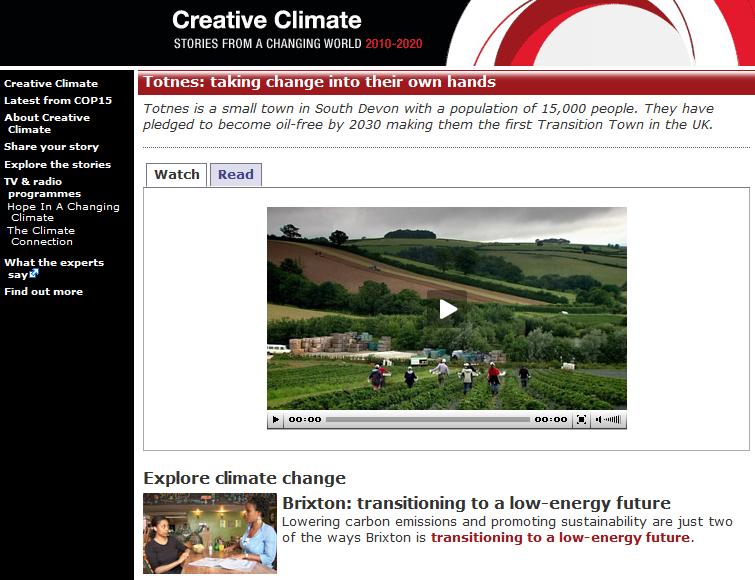This screenshot has height=580, width=755.
Task: Click total duration 00:00 at player right
Action: click(551, 420)
